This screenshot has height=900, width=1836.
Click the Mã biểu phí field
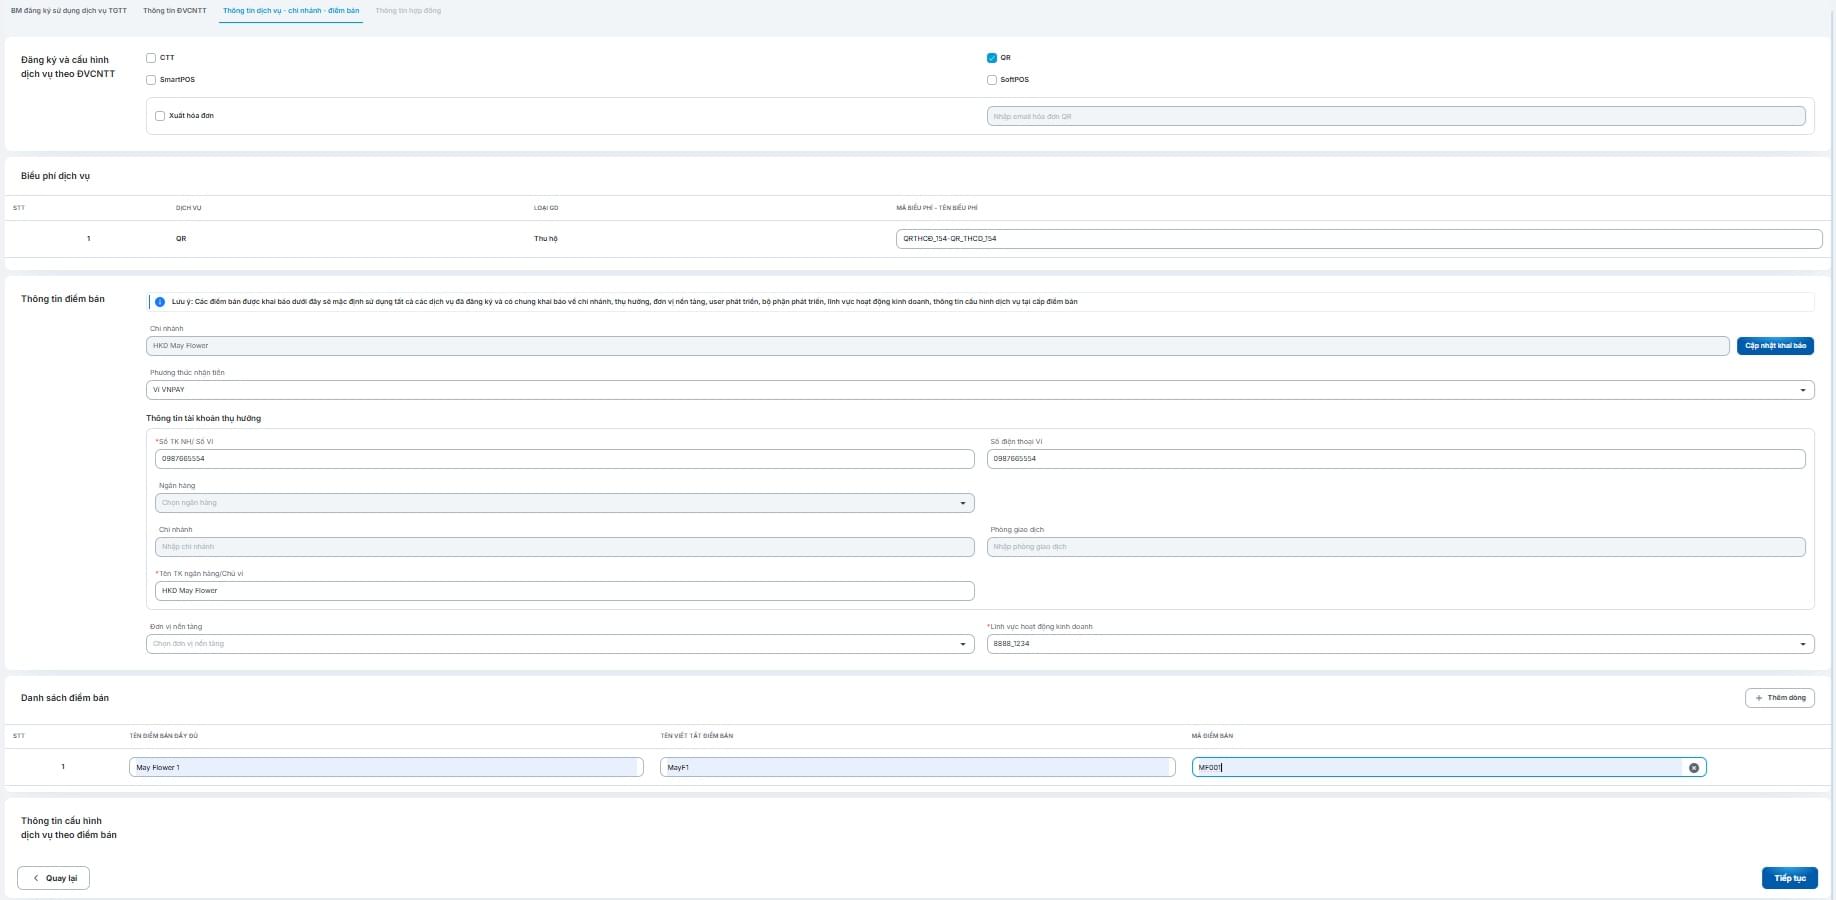click(x=1358, y=239)
